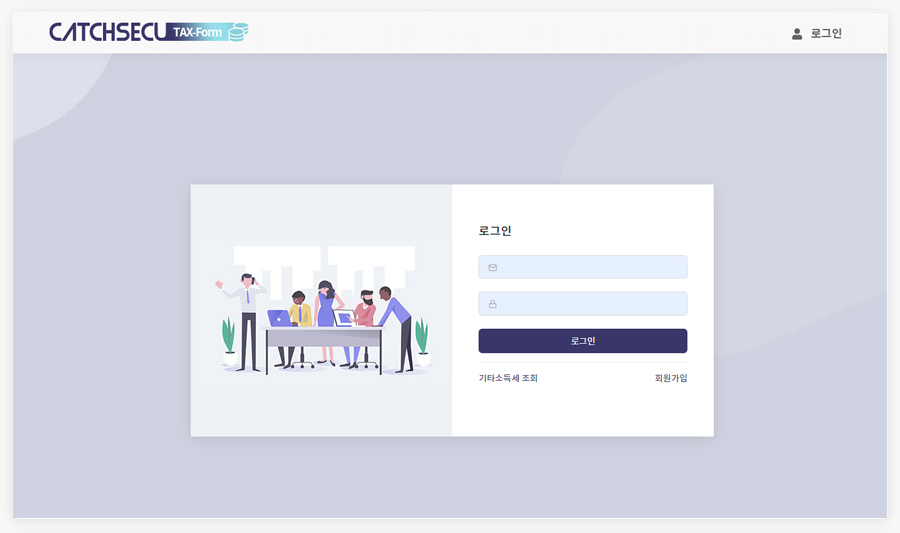
Task: Focus the password input field
Action: [583, 304]
